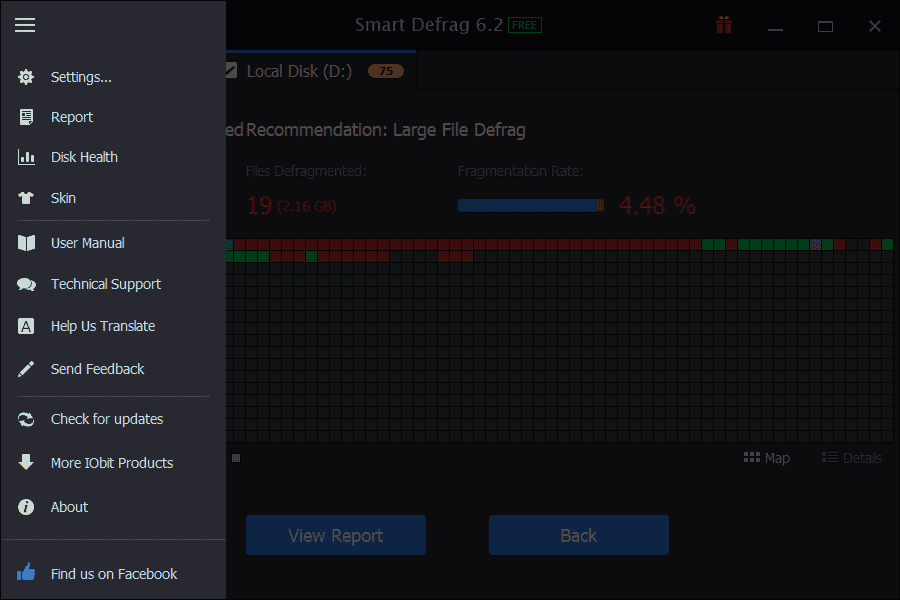
Task: Click the Check for updates refresh icon
Action: [26, 419]
